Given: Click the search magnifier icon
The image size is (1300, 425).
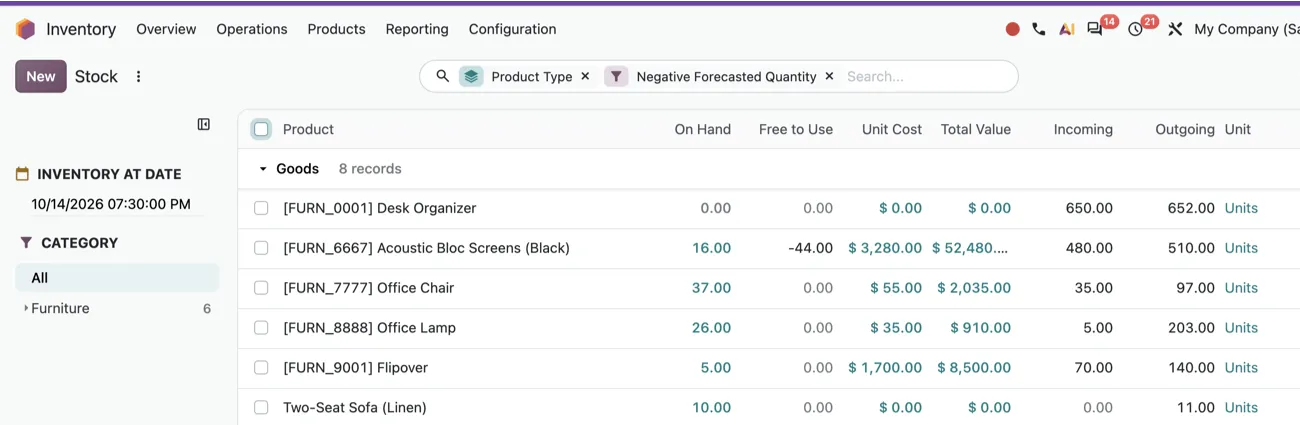Looking at the screenshot, I should point(442,76).
